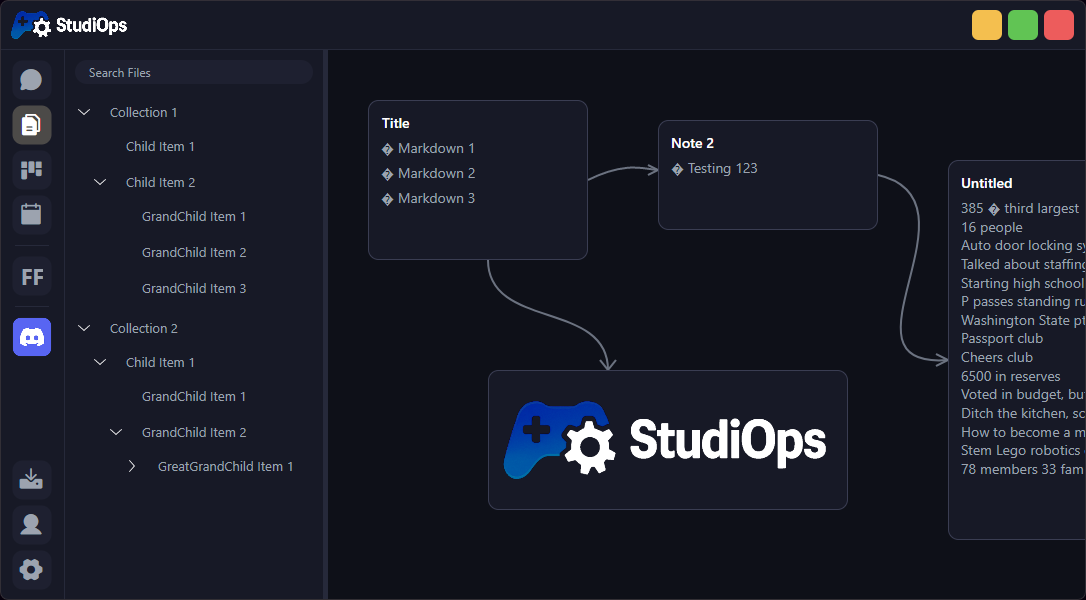Open the user profile icon
The width and height of the screenshot is (1086, 600).
pos(30,524)
